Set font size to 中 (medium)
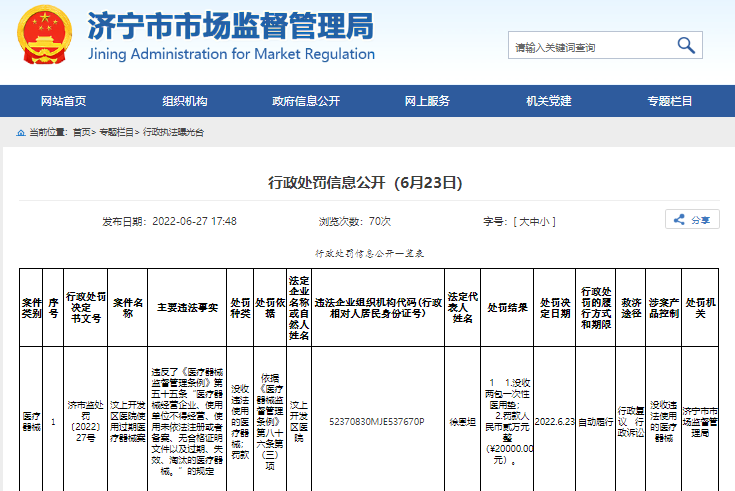Image resolution: width=735 pixels, height=491 pixels. [535, 221]
